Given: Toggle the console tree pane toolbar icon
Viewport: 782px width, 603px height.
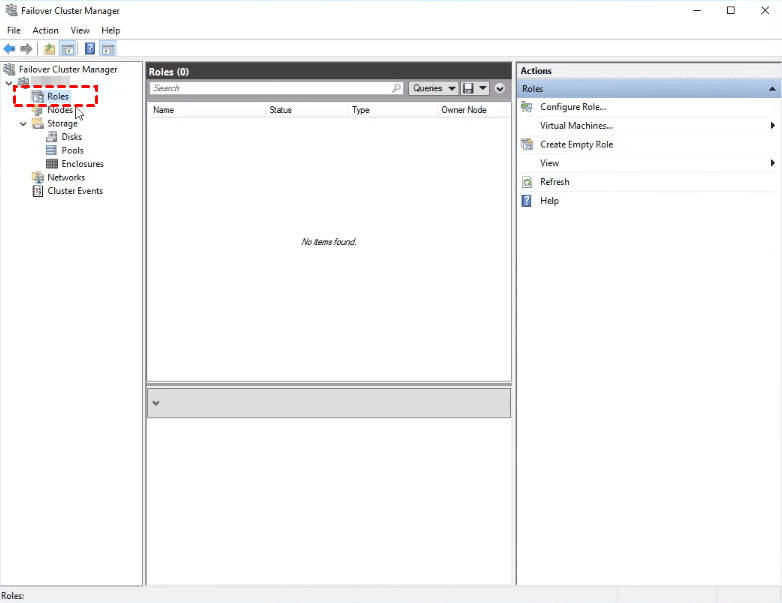Looking at the screenshot, I should pyautogui.click(x=67, y=49).
